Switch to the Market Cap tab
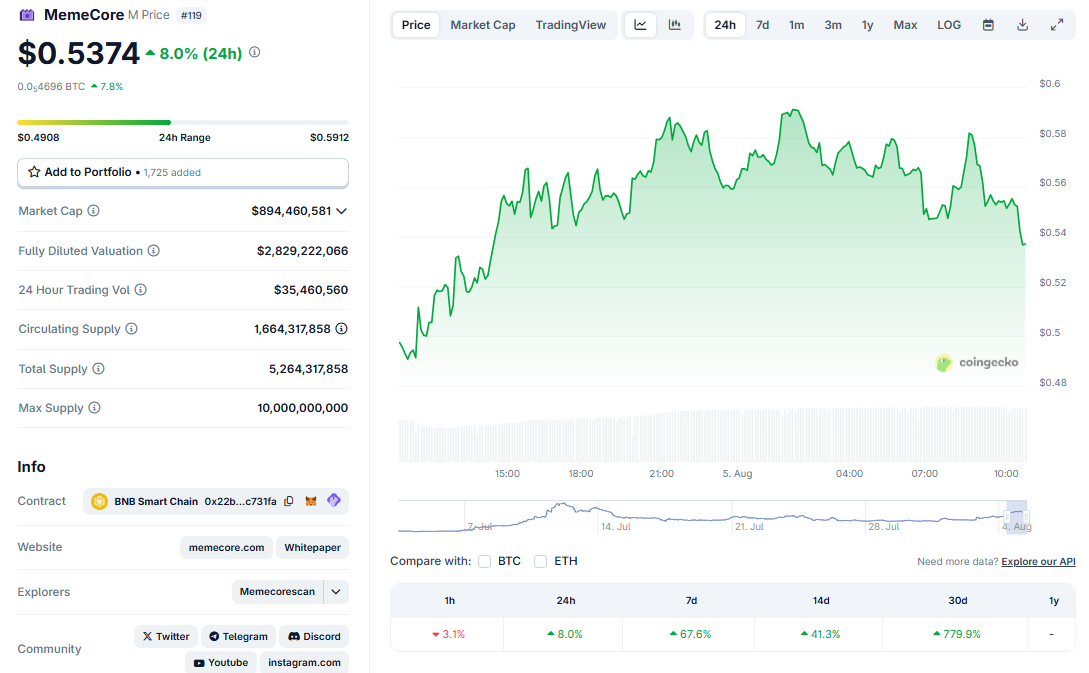1089x673 pixels. point(483,25)
